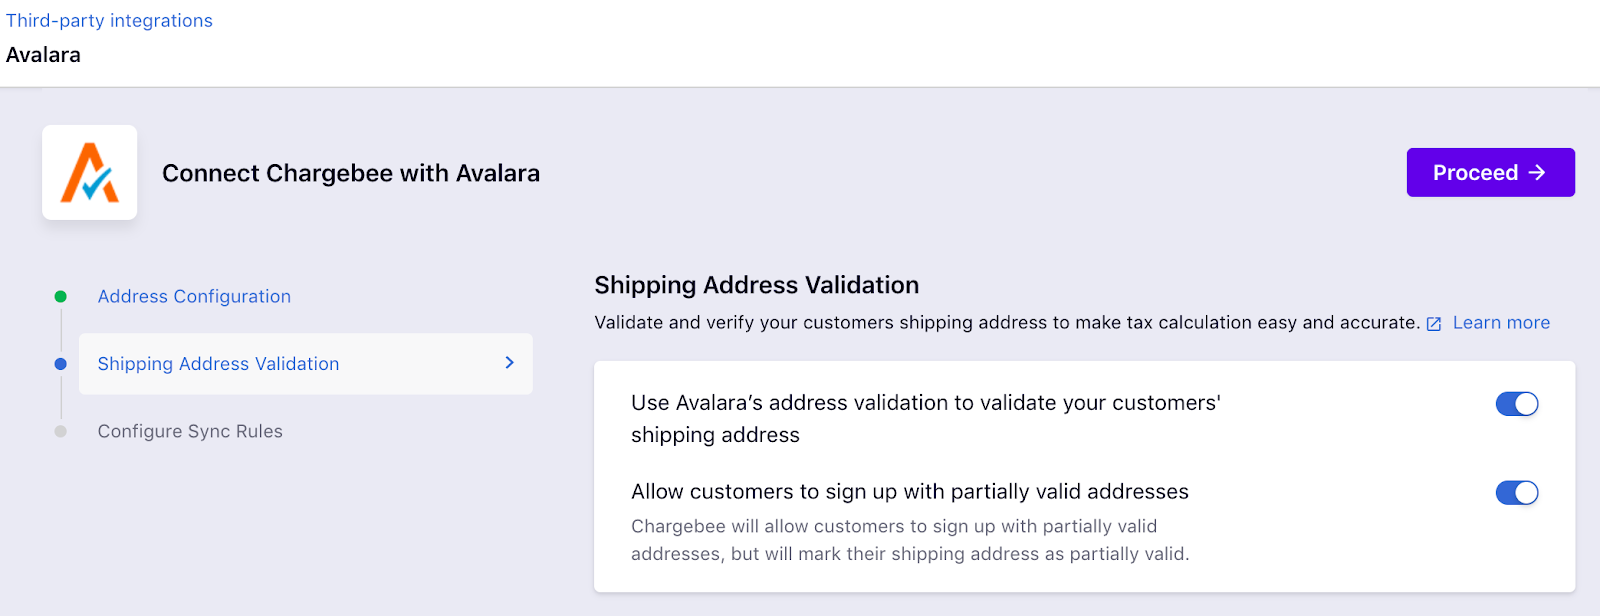Toggle Avalara's address validation switch
This screenshot has height=616, width=1600.
click(x=1517, y=404)
